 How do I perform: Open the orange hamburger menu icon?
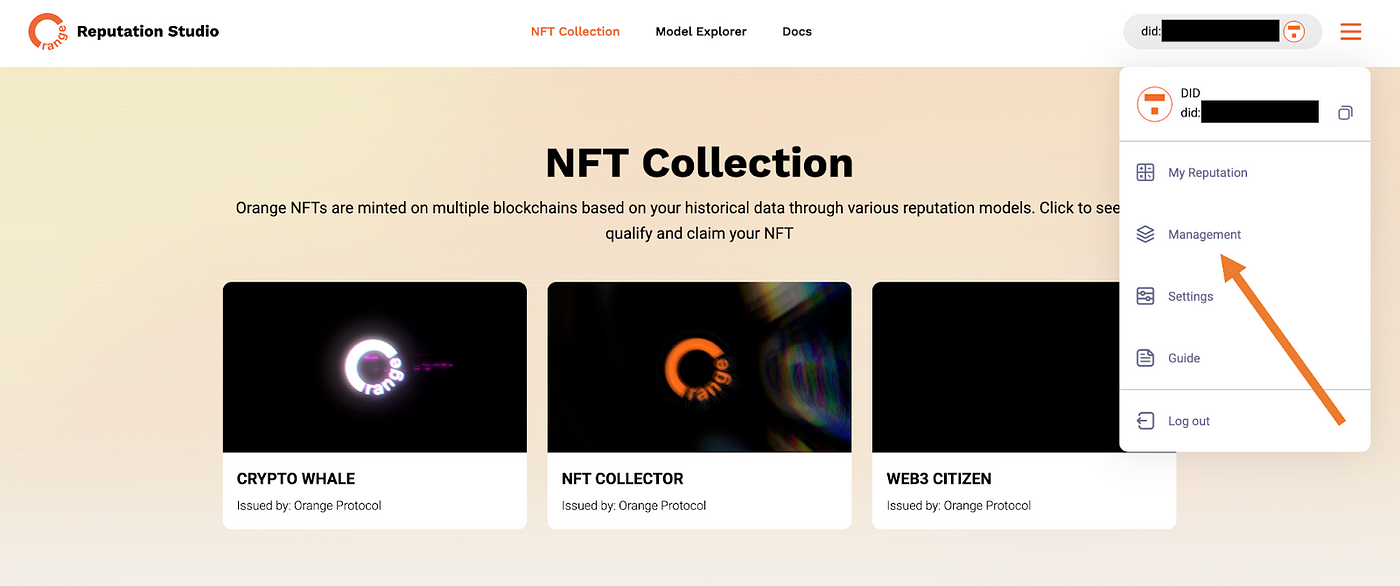1350,32
